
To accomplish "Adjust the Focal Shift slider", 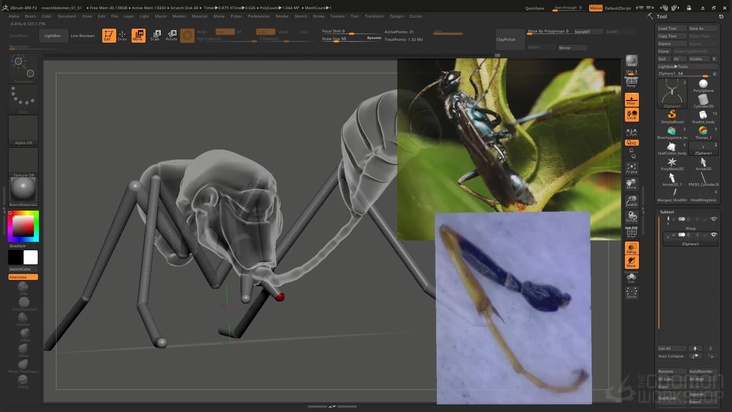I will point(351,32).
